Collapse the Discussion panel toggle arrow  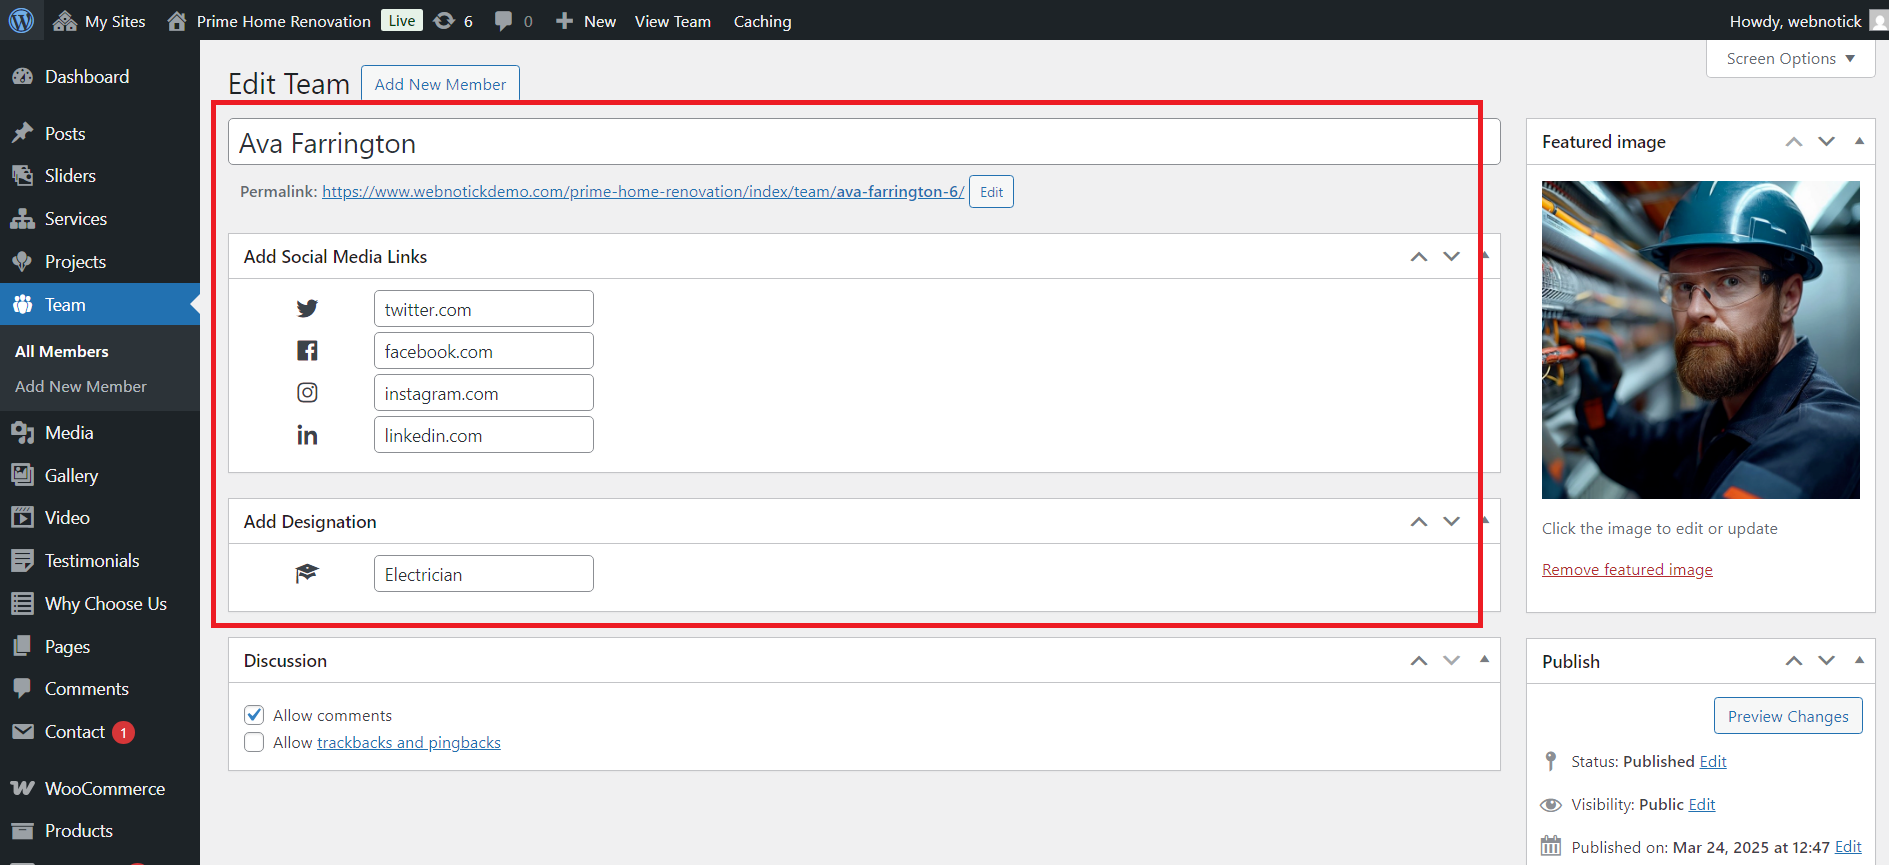1484,660
